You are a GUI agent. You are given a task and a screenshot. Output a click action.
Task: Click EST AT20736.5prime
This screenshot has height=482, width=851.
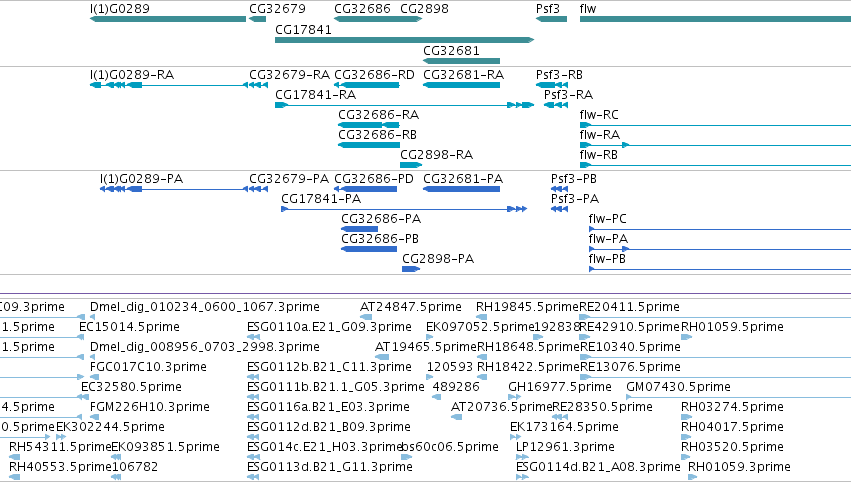click(501, 407)
